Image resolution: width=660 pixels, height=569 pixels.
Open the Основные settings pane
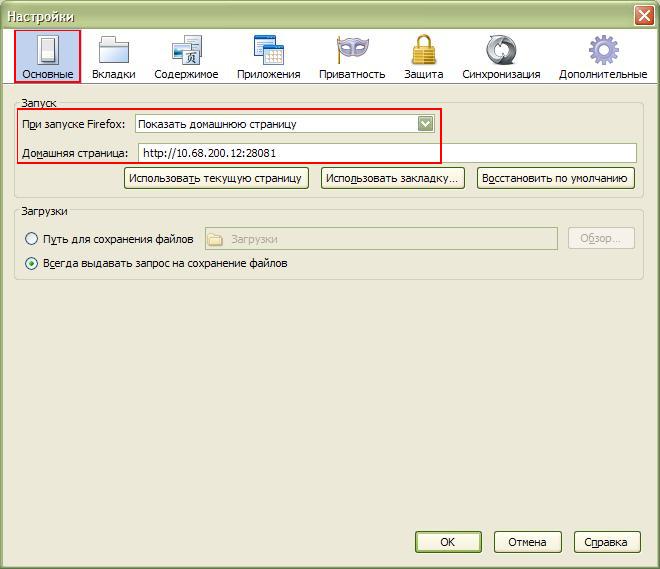coord(48,56)
